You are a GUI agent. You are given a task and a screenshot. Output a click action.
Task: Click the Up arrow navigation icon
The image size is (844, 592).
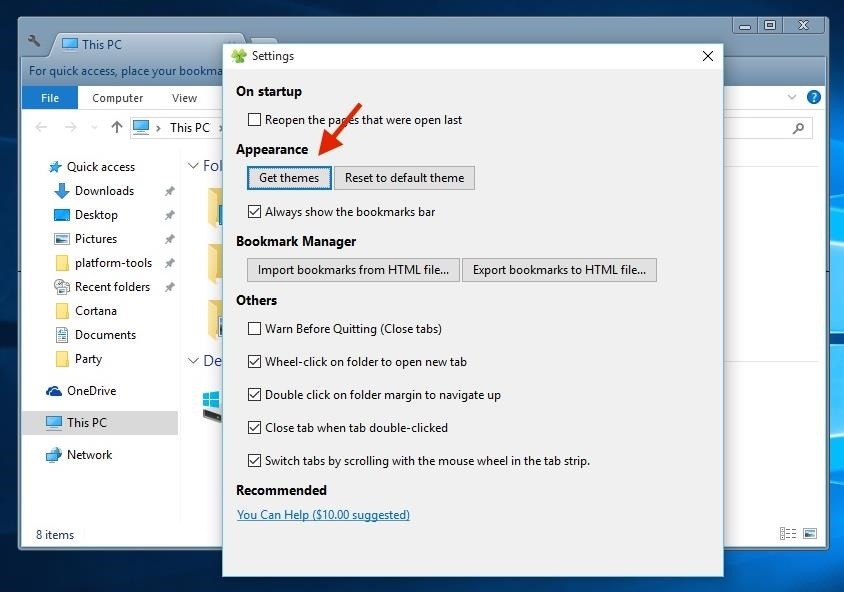click(116, 128)
